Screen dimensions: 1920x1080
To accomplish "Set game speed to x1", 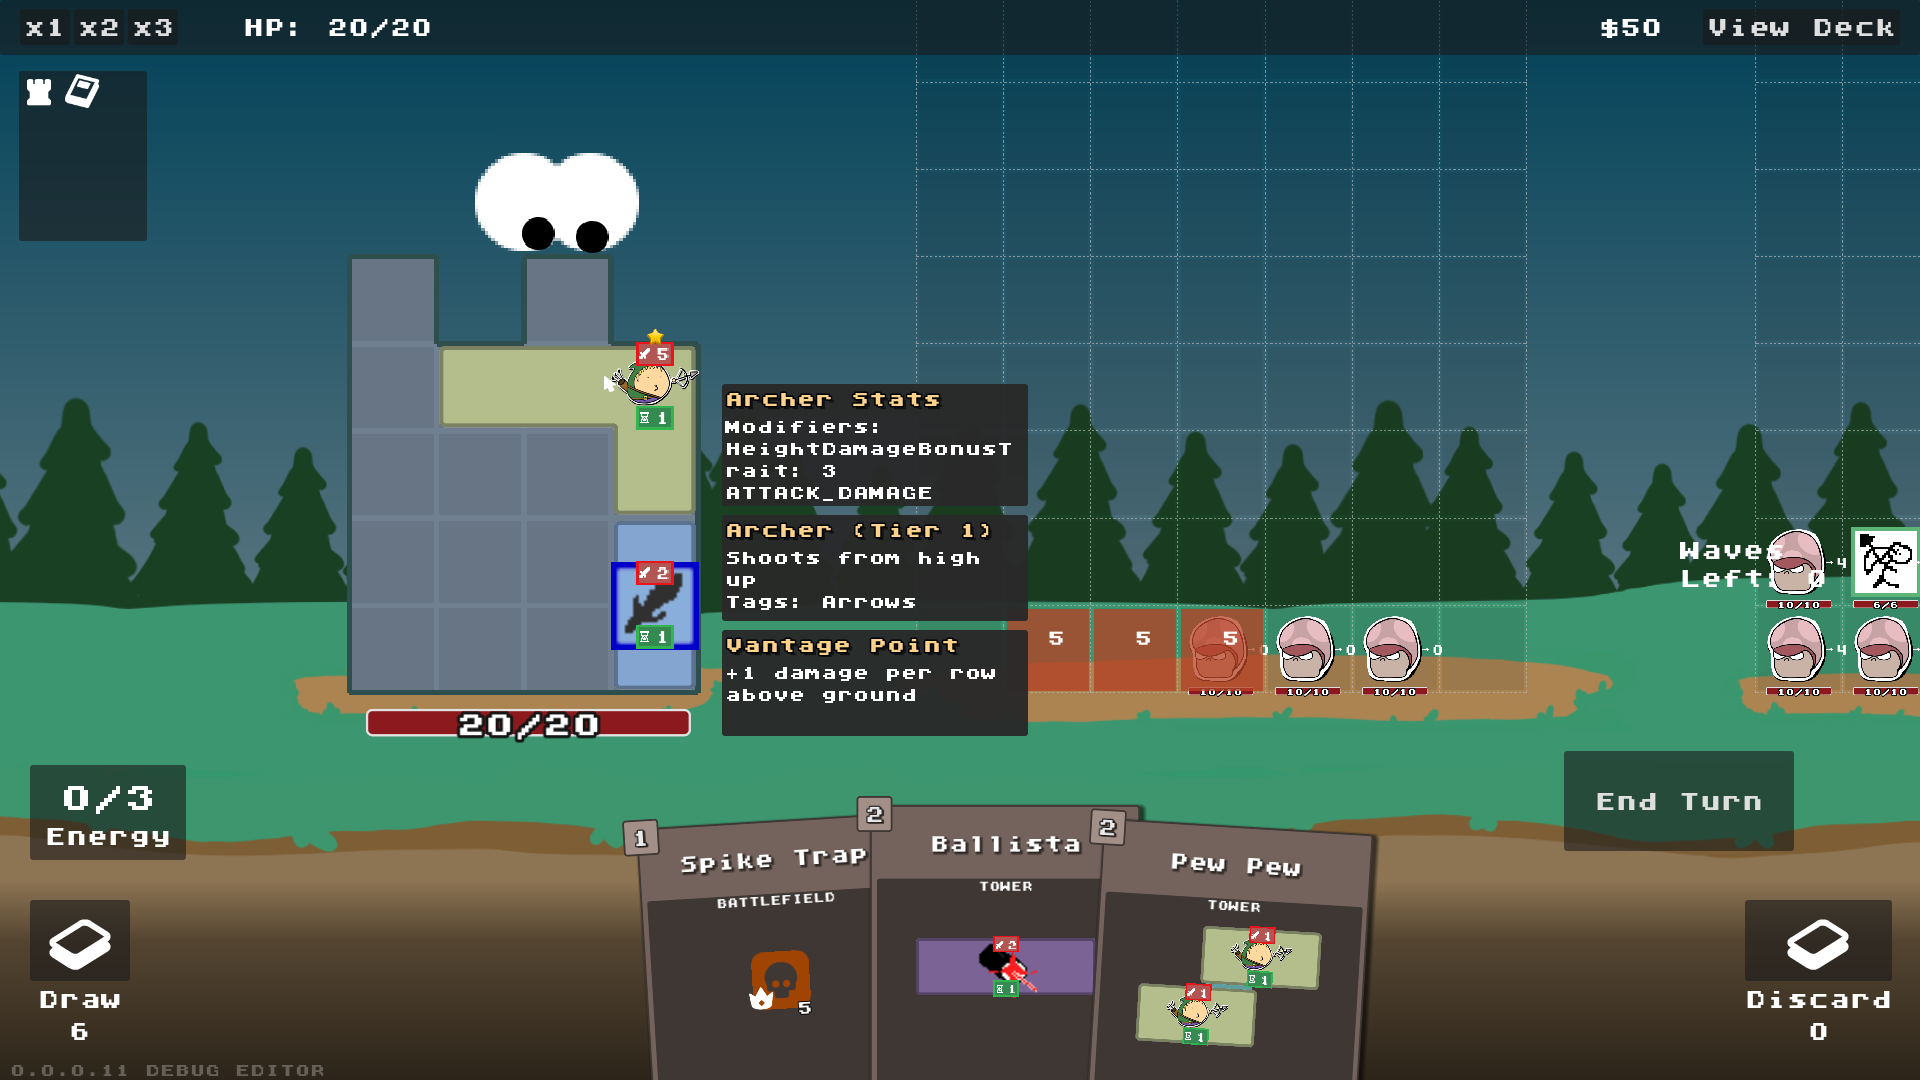I will 44,27.
